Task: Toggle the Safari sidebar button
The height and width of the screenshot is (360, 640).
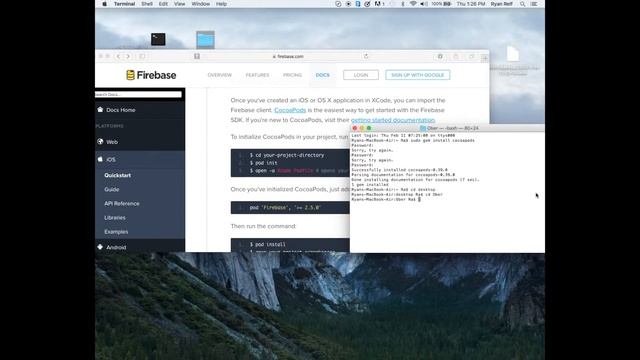Action: (x=142, y=56)
